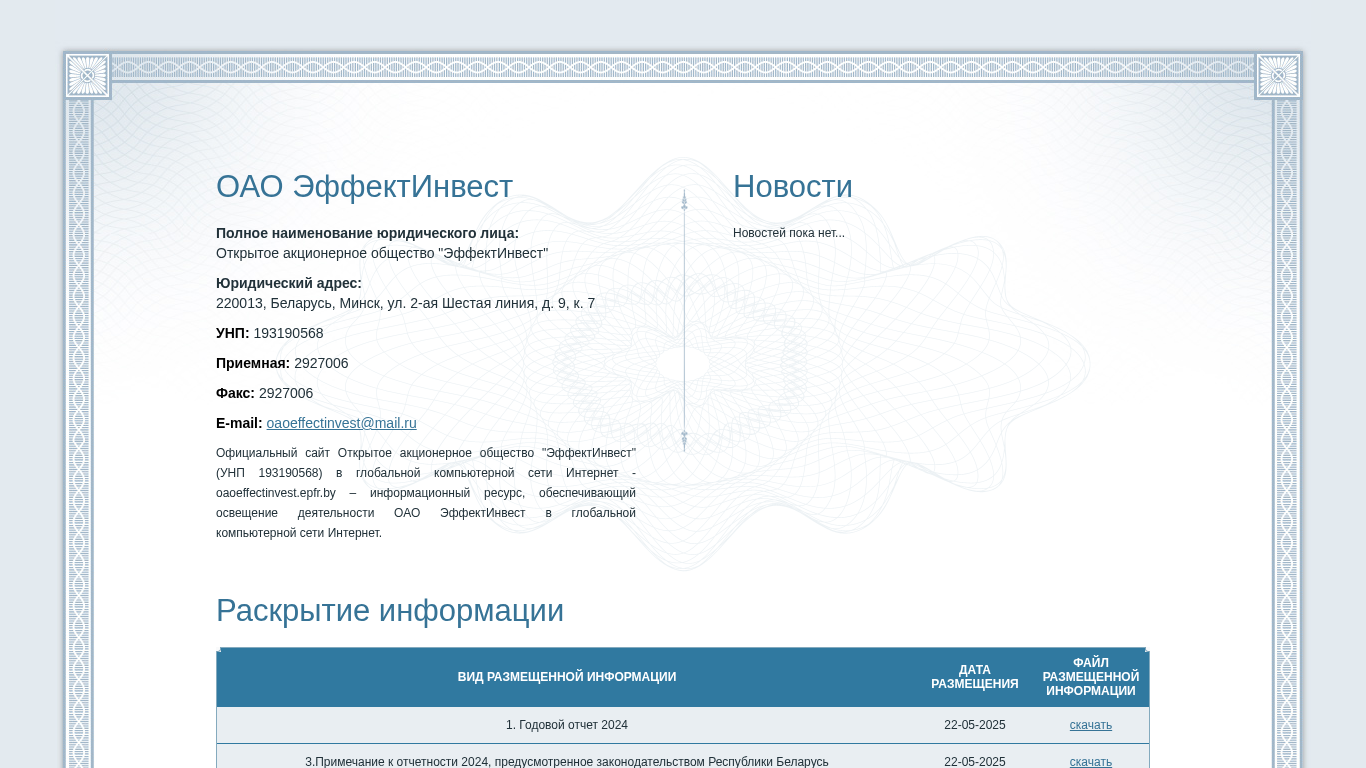
Task: Select the 3.Примечание к отчетности 2024 row title
Action: [566, 761]
